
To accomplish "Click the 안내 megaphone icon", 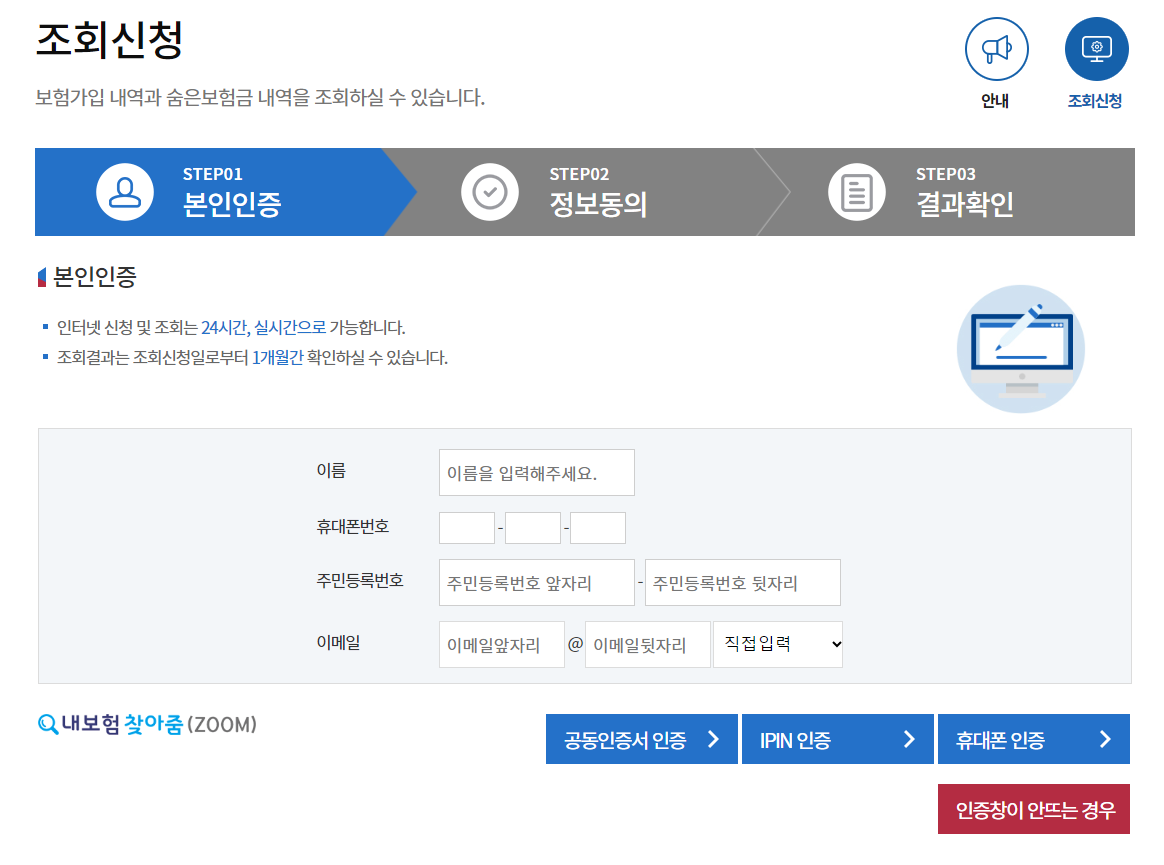I will [x=996, y=48].
